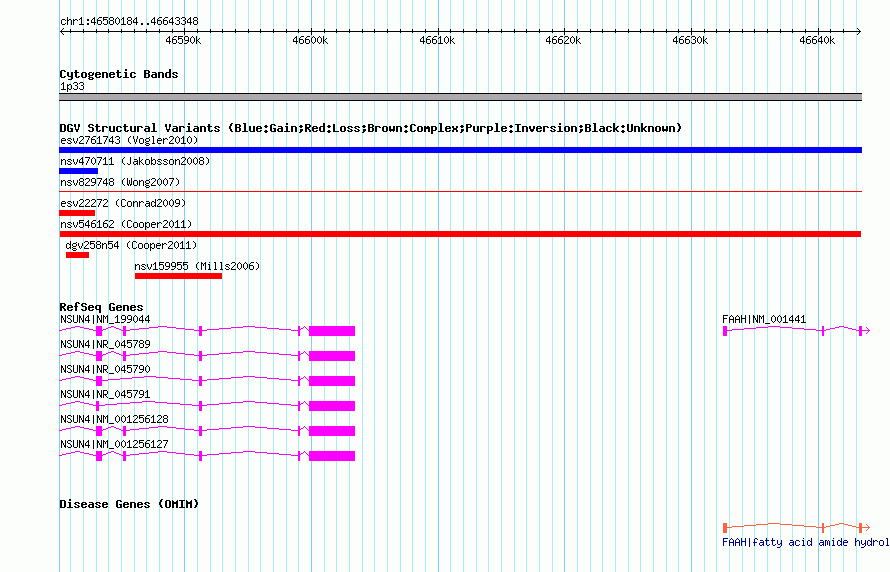
Task: Click the FAAH fatty acid amide OMIM label
Action: (x=805, y=542)
